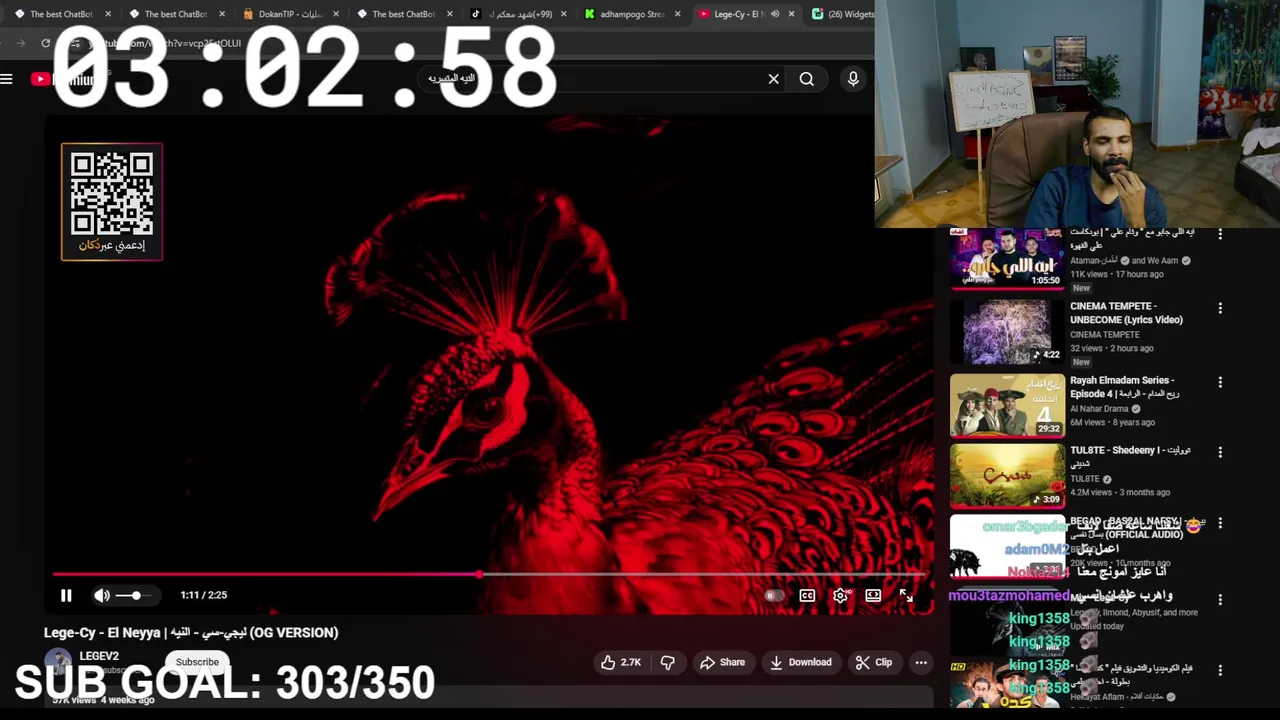This screenshot has width=1280, height=720.
Task: Seek using the red progress bar scrubber
Action: (x=480, y=574)
